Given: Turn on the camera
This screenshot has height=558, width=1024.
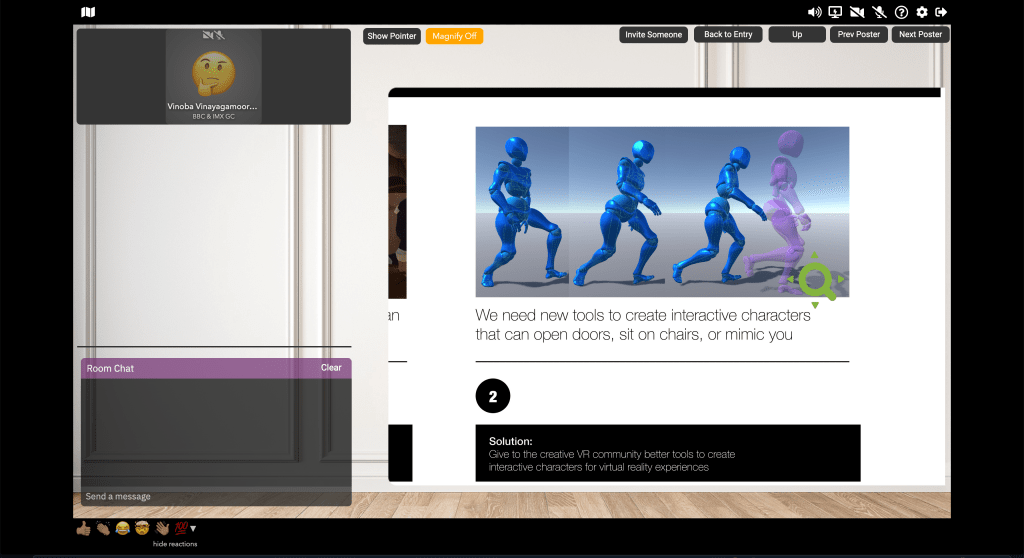Looking at the screenshot, I should [x=857, y=12].
